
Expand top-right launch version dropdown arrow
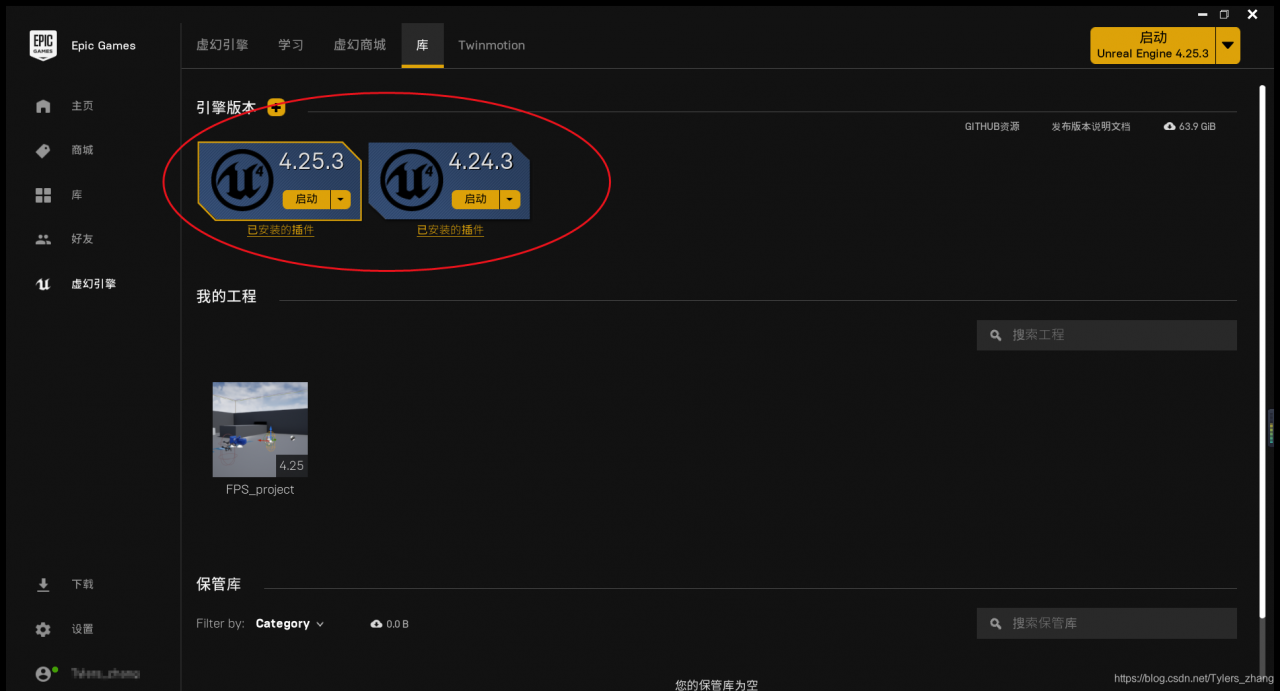[x=1228, y=45]
